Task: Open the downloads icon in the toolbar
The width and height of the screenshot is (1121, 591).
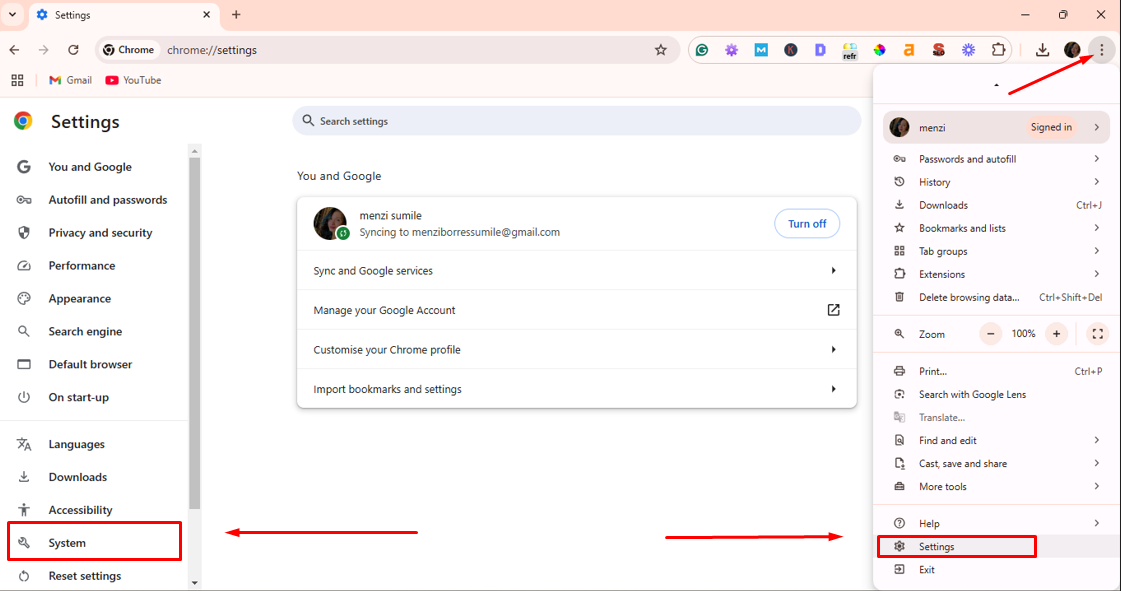Action: 1042,50
